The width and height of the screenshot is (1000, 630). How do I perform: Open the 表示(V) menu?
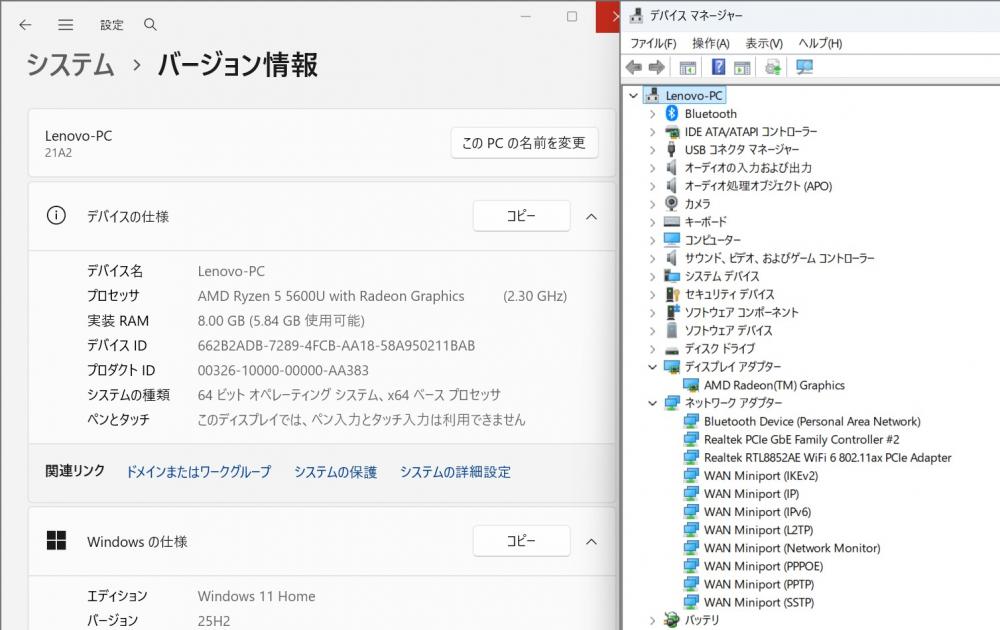point(763,43)
